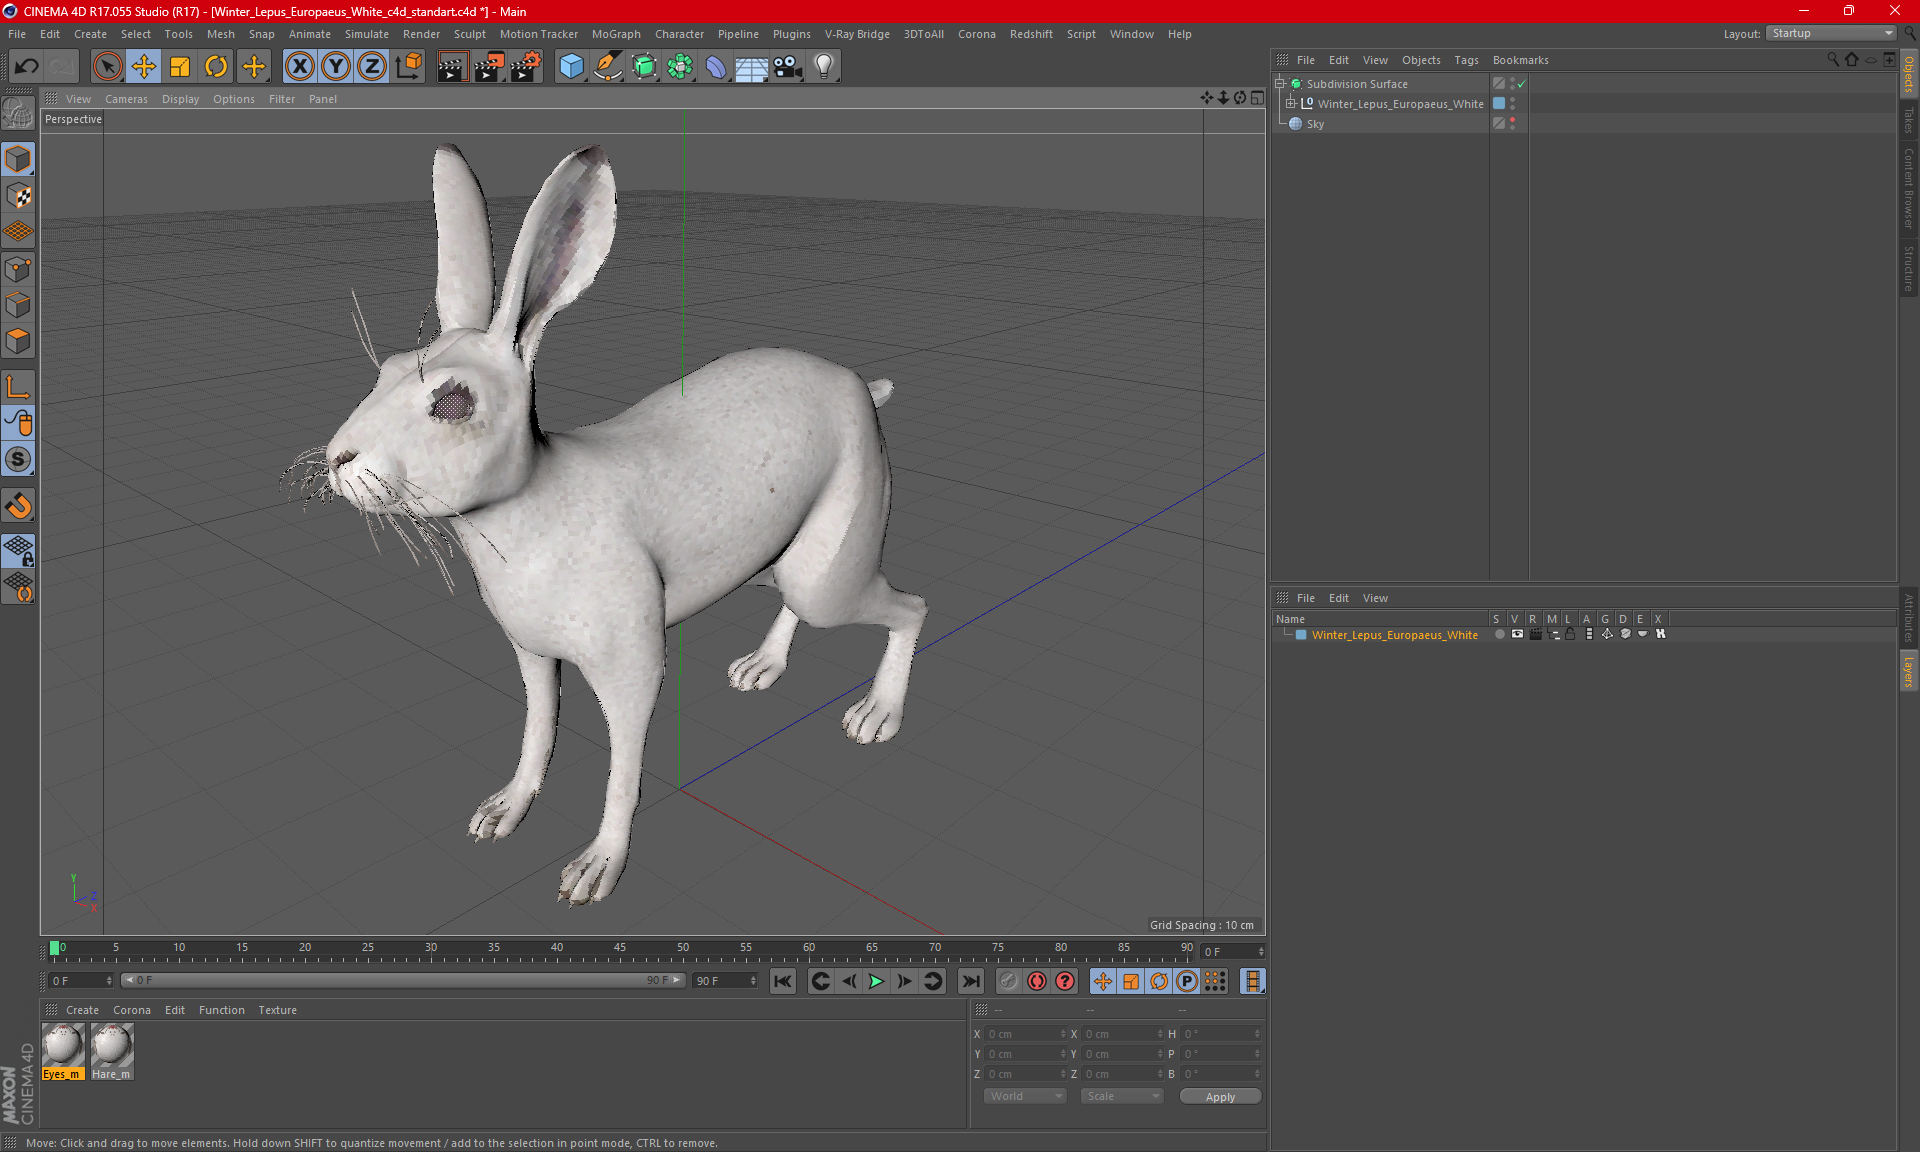Select the Live Selection tool

click(x=107, y=67)
